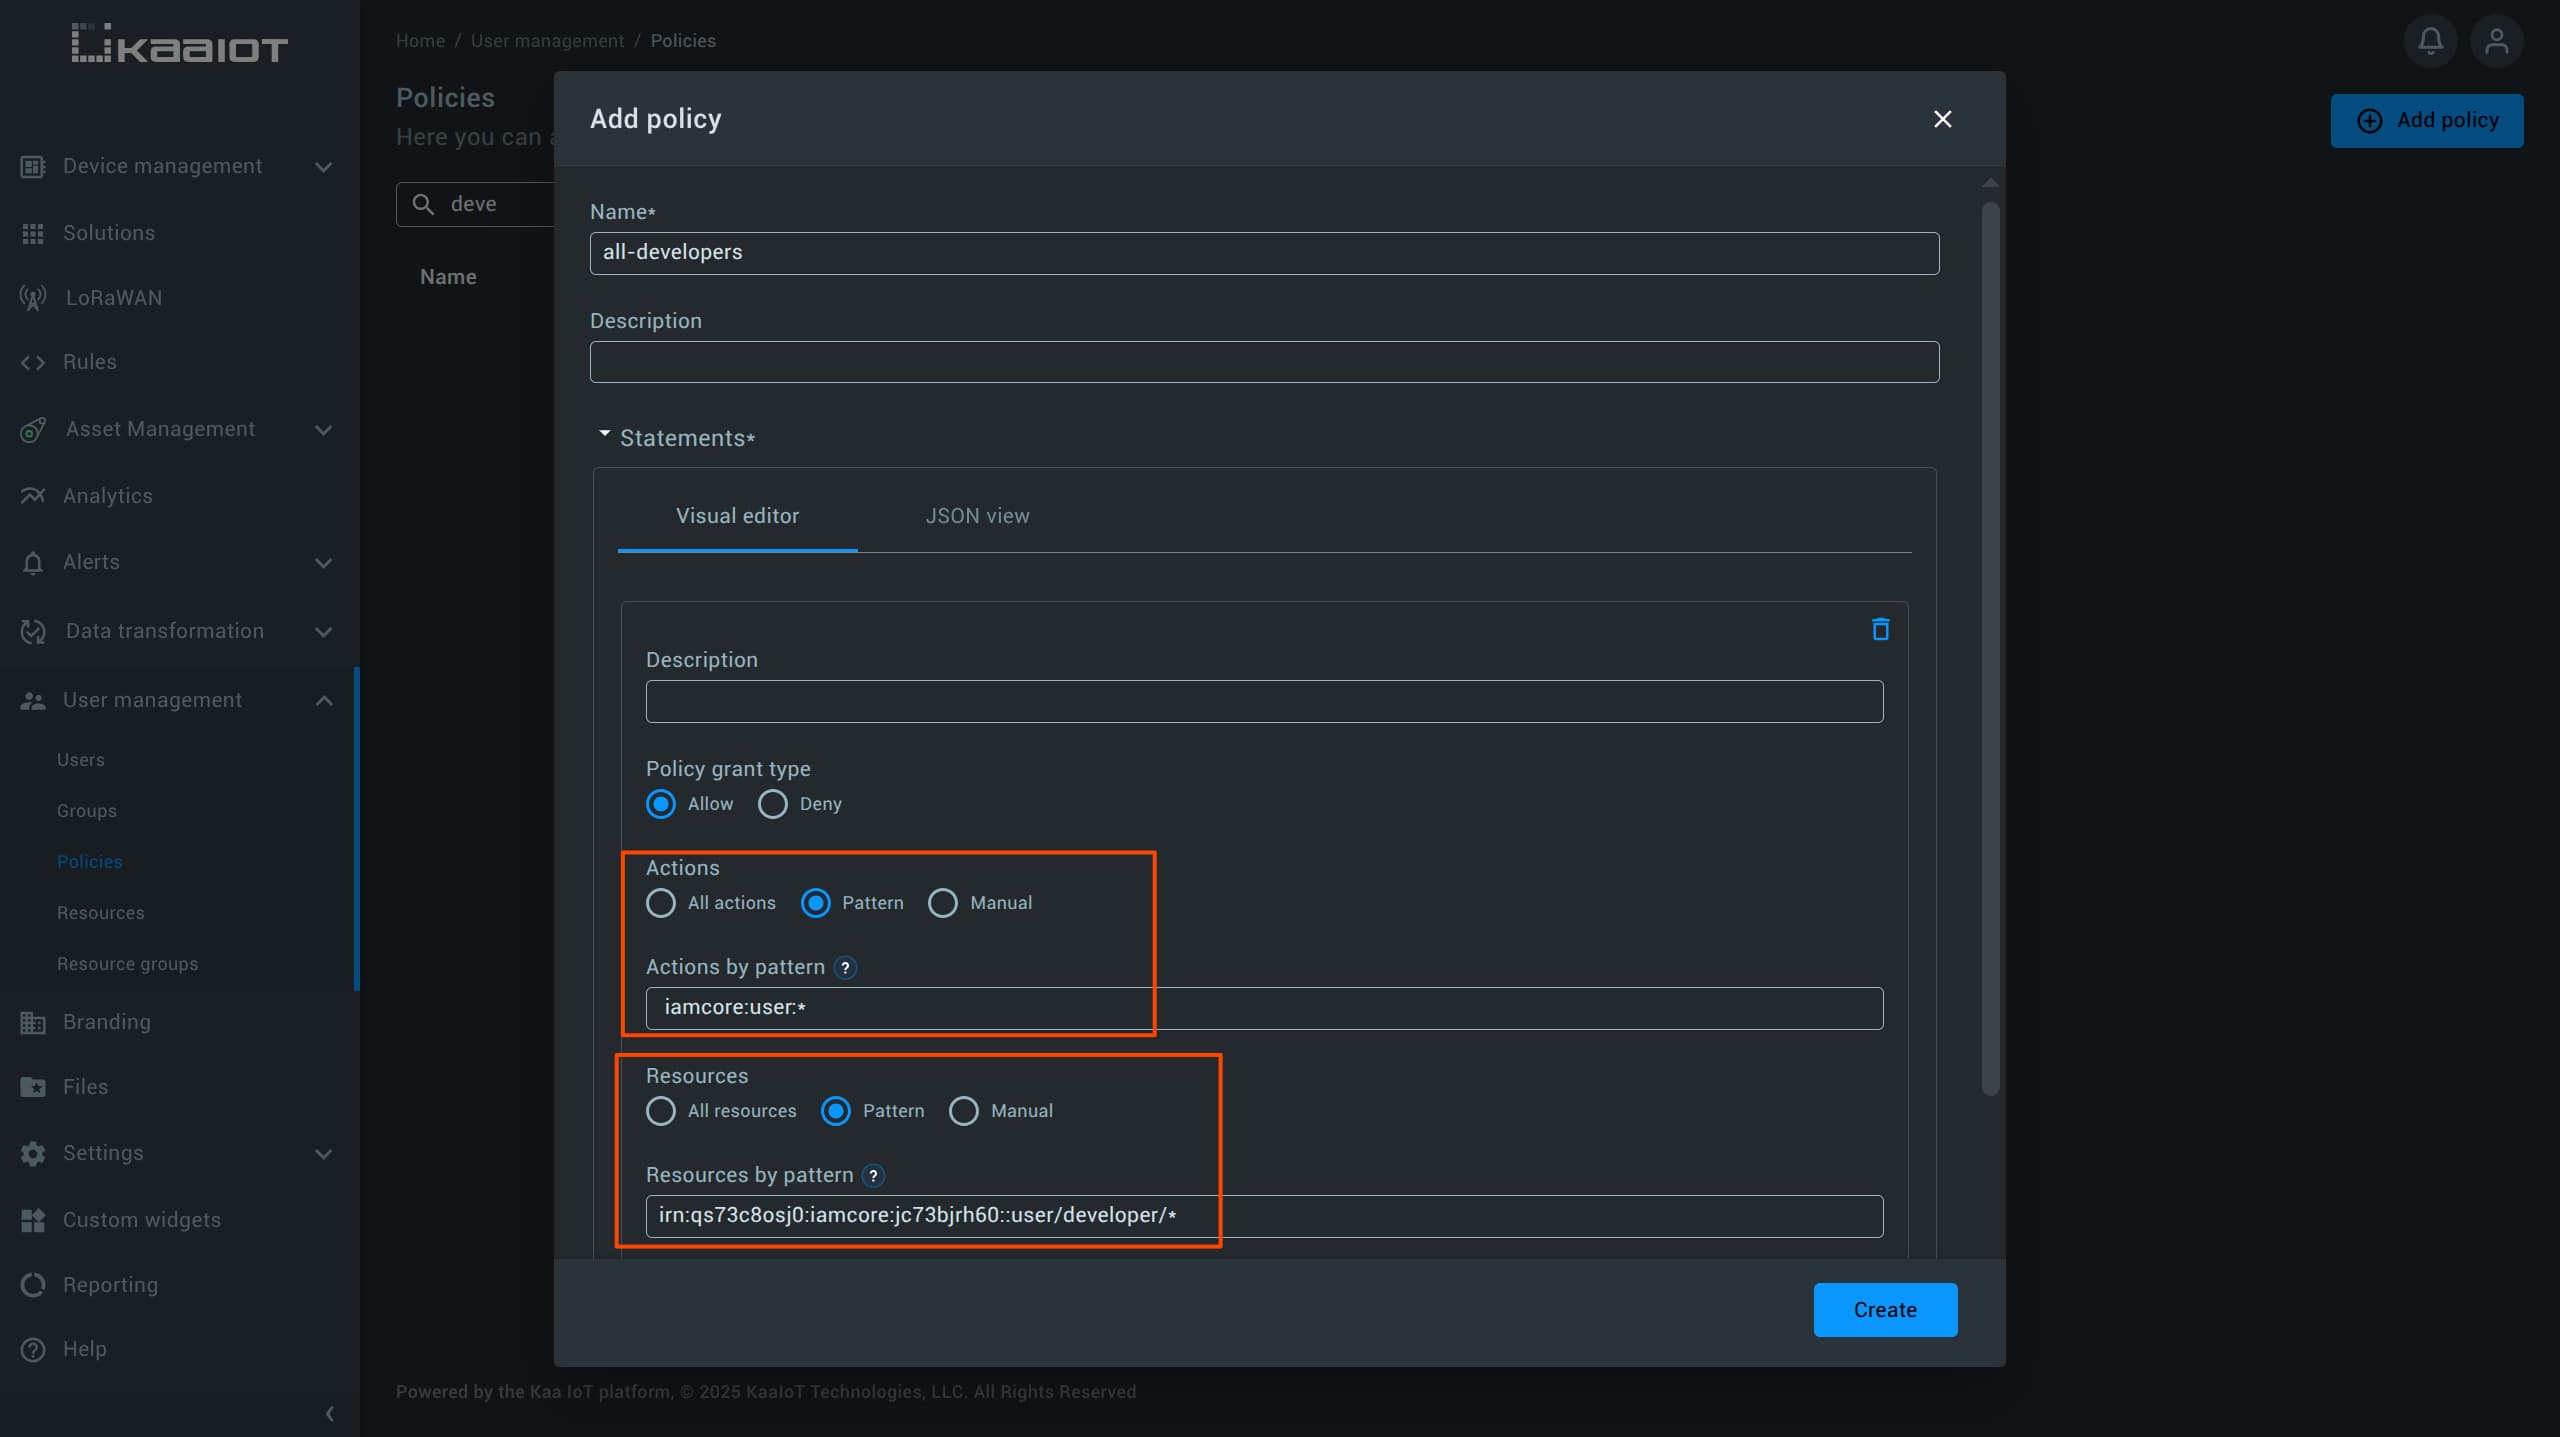Select the LoRaWAN sidebar icon
This screenshot has height=1437, width=2560.
click(33, 297)
